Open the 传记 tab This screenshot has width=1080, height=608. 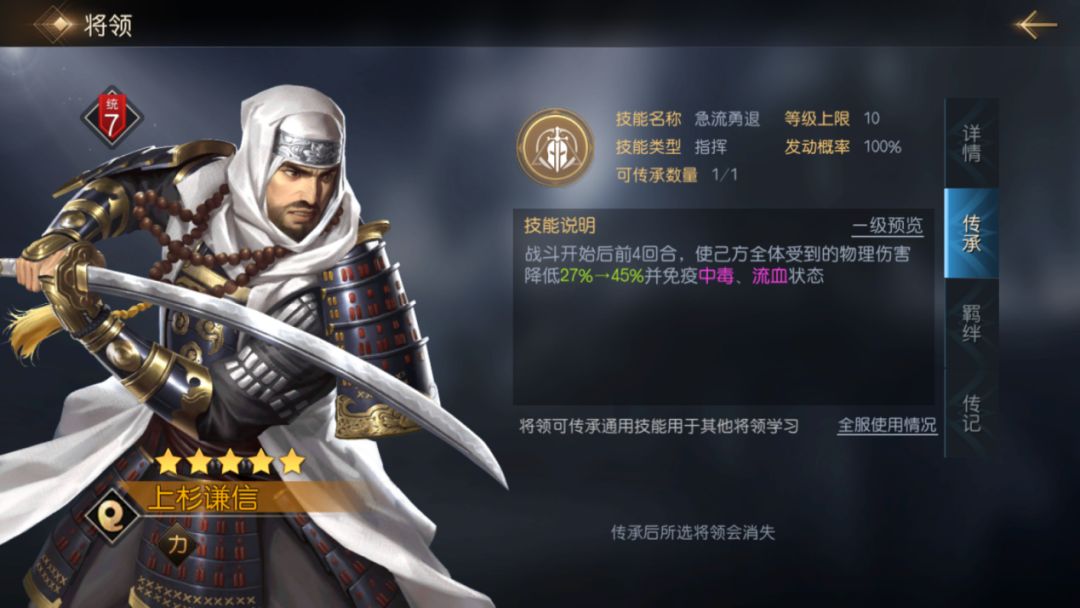coord(971,412)
